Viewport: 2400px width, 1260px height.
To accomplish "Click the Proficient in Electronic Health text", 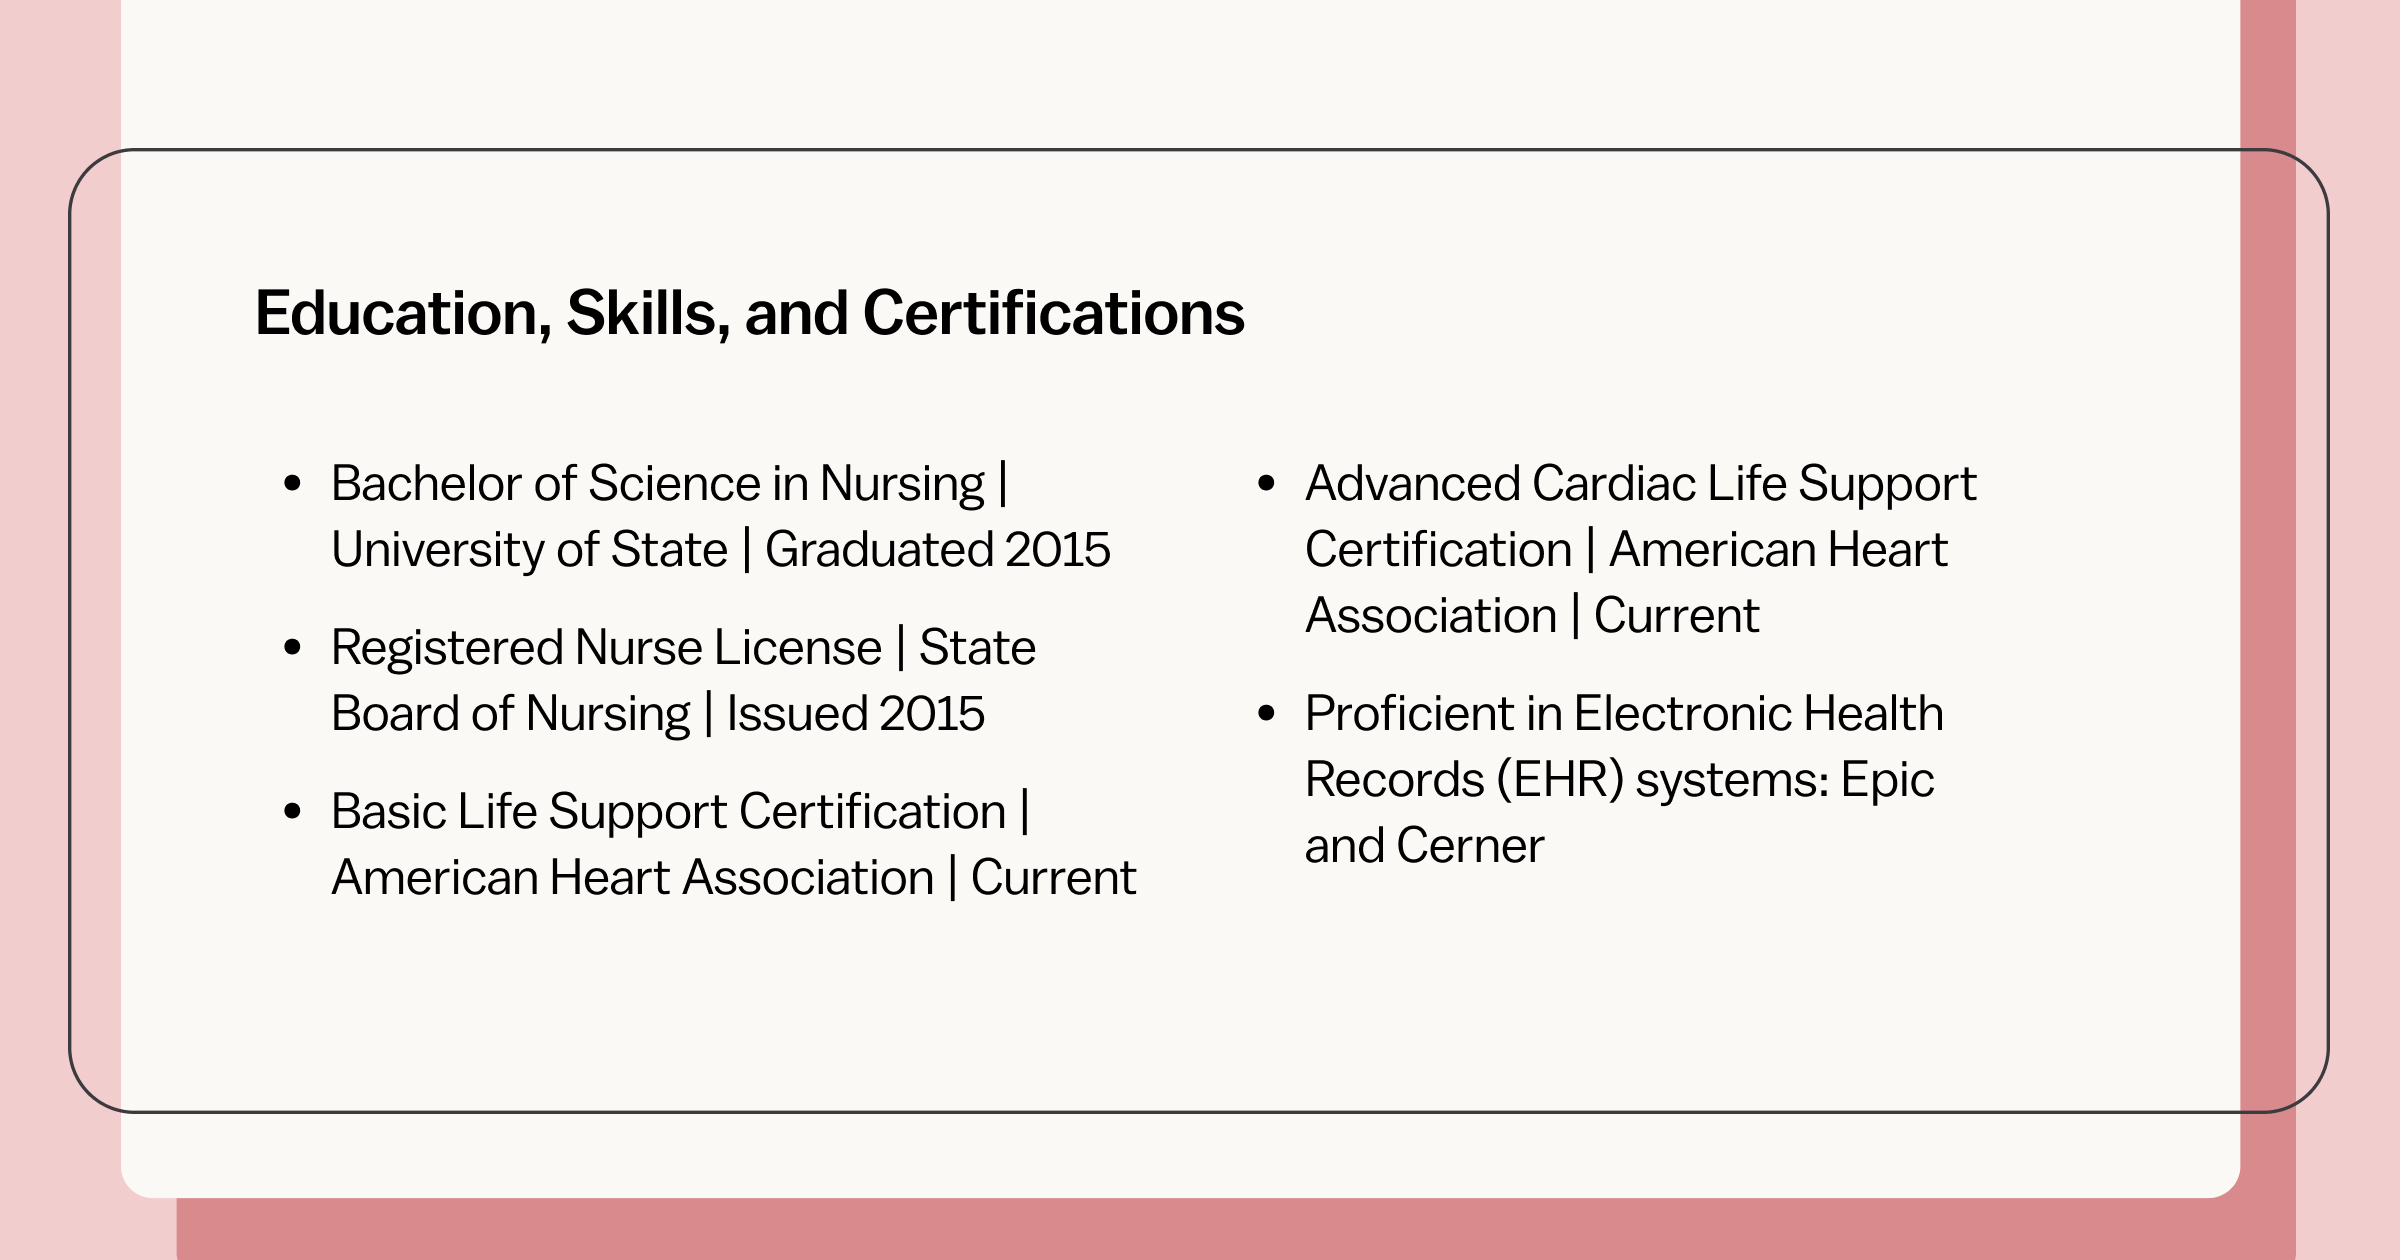I will tap(1623, 714).
